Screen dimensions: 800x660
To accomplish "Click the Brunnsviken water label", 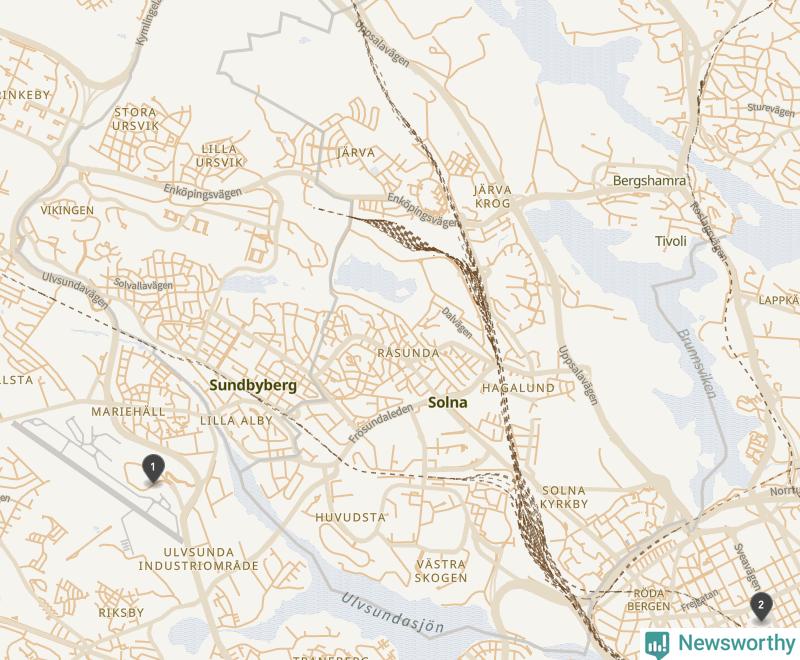I will click(696, 363).
